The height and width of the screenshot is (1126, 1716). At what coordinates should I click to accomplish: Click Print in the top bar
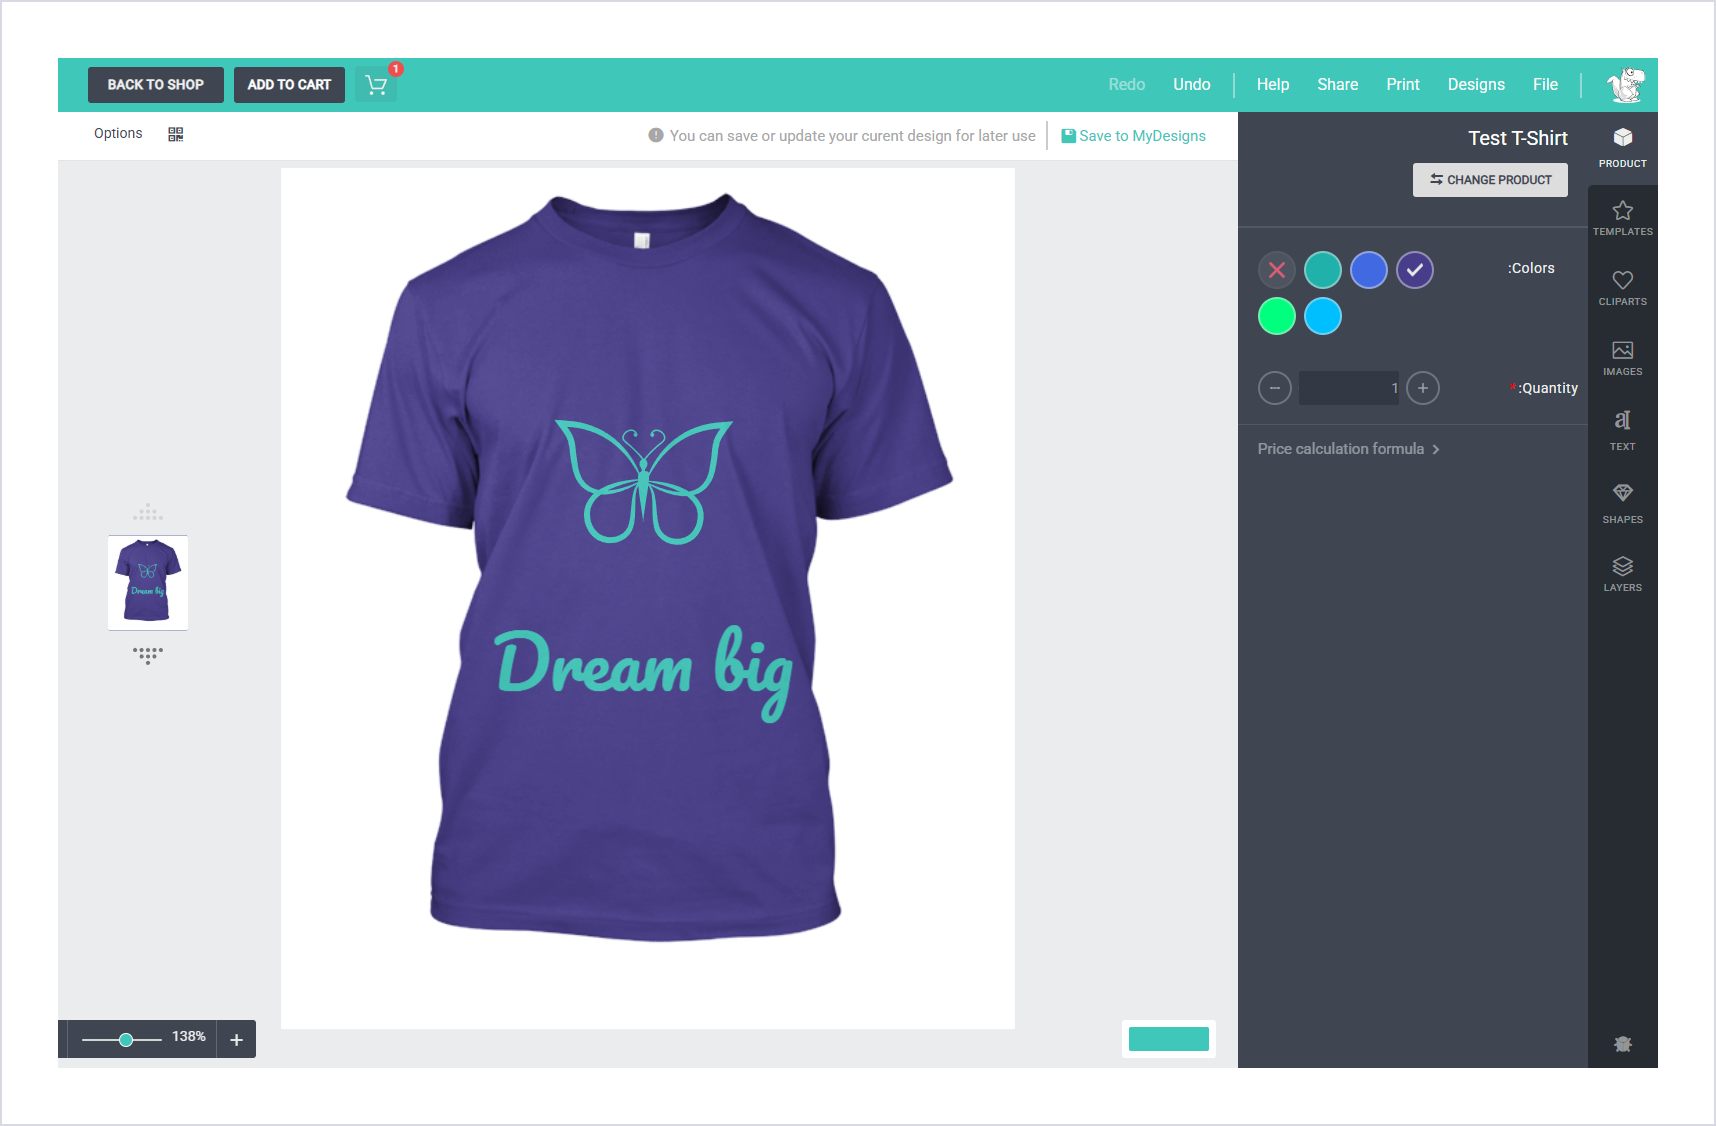1402,85
